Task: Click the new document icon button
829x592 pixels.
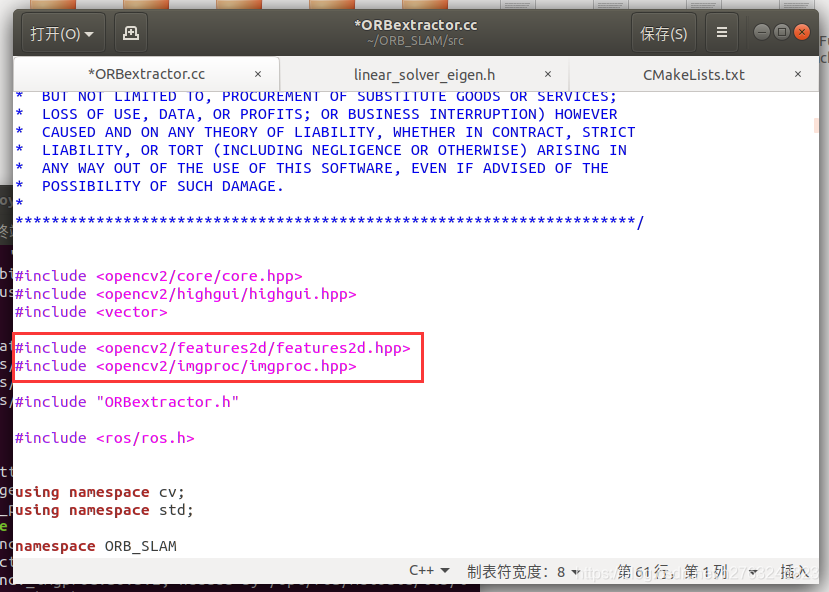Action: [x=131, y=33]
